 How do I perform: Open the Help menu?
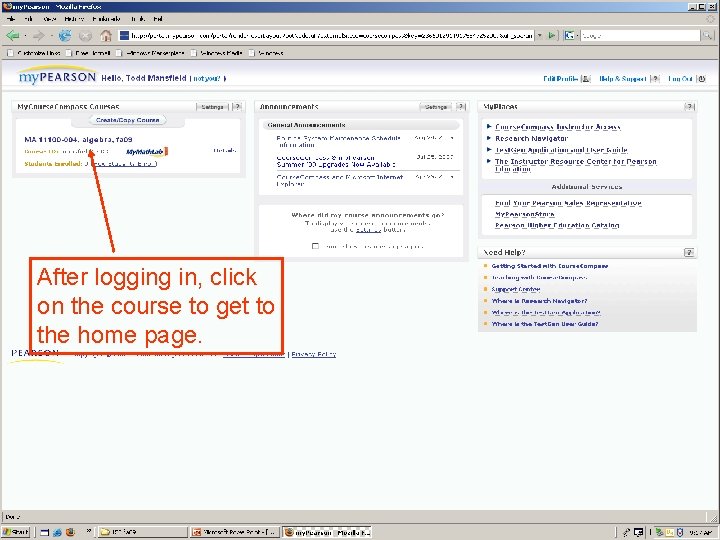158,19
